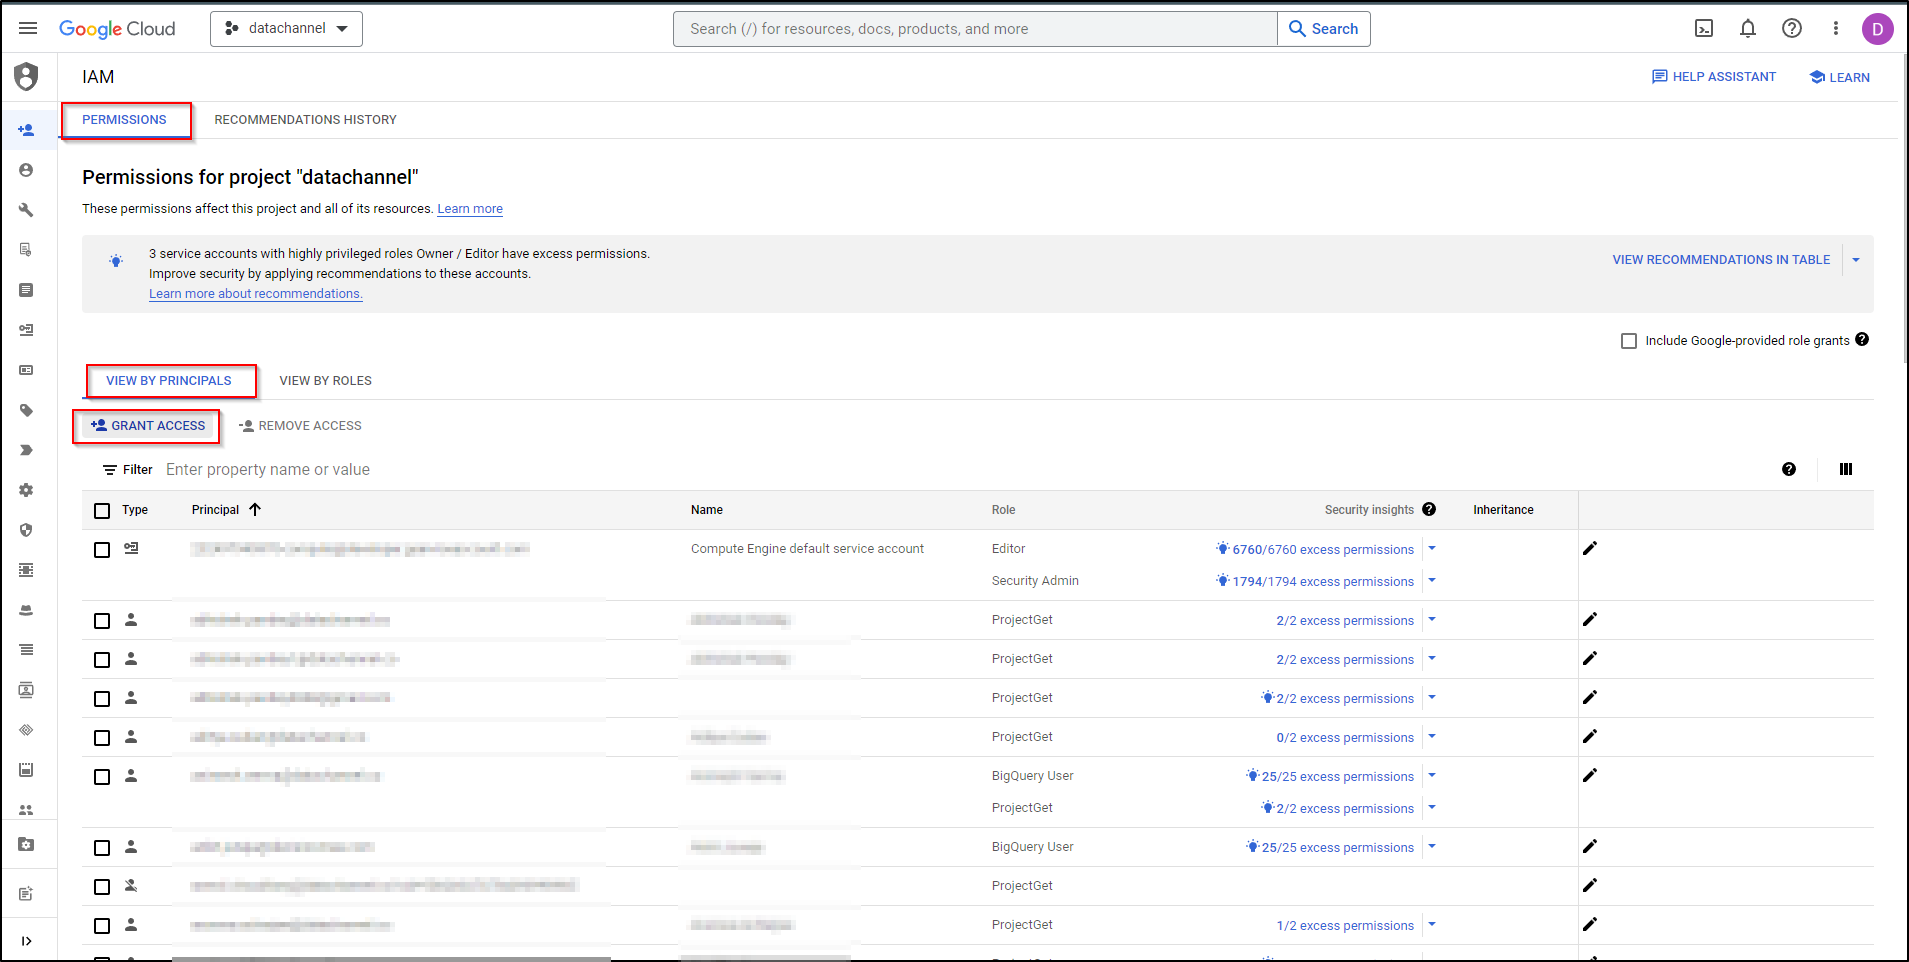
Task: Open the Release Notes sidebar icon
Action: click(26, 894)
